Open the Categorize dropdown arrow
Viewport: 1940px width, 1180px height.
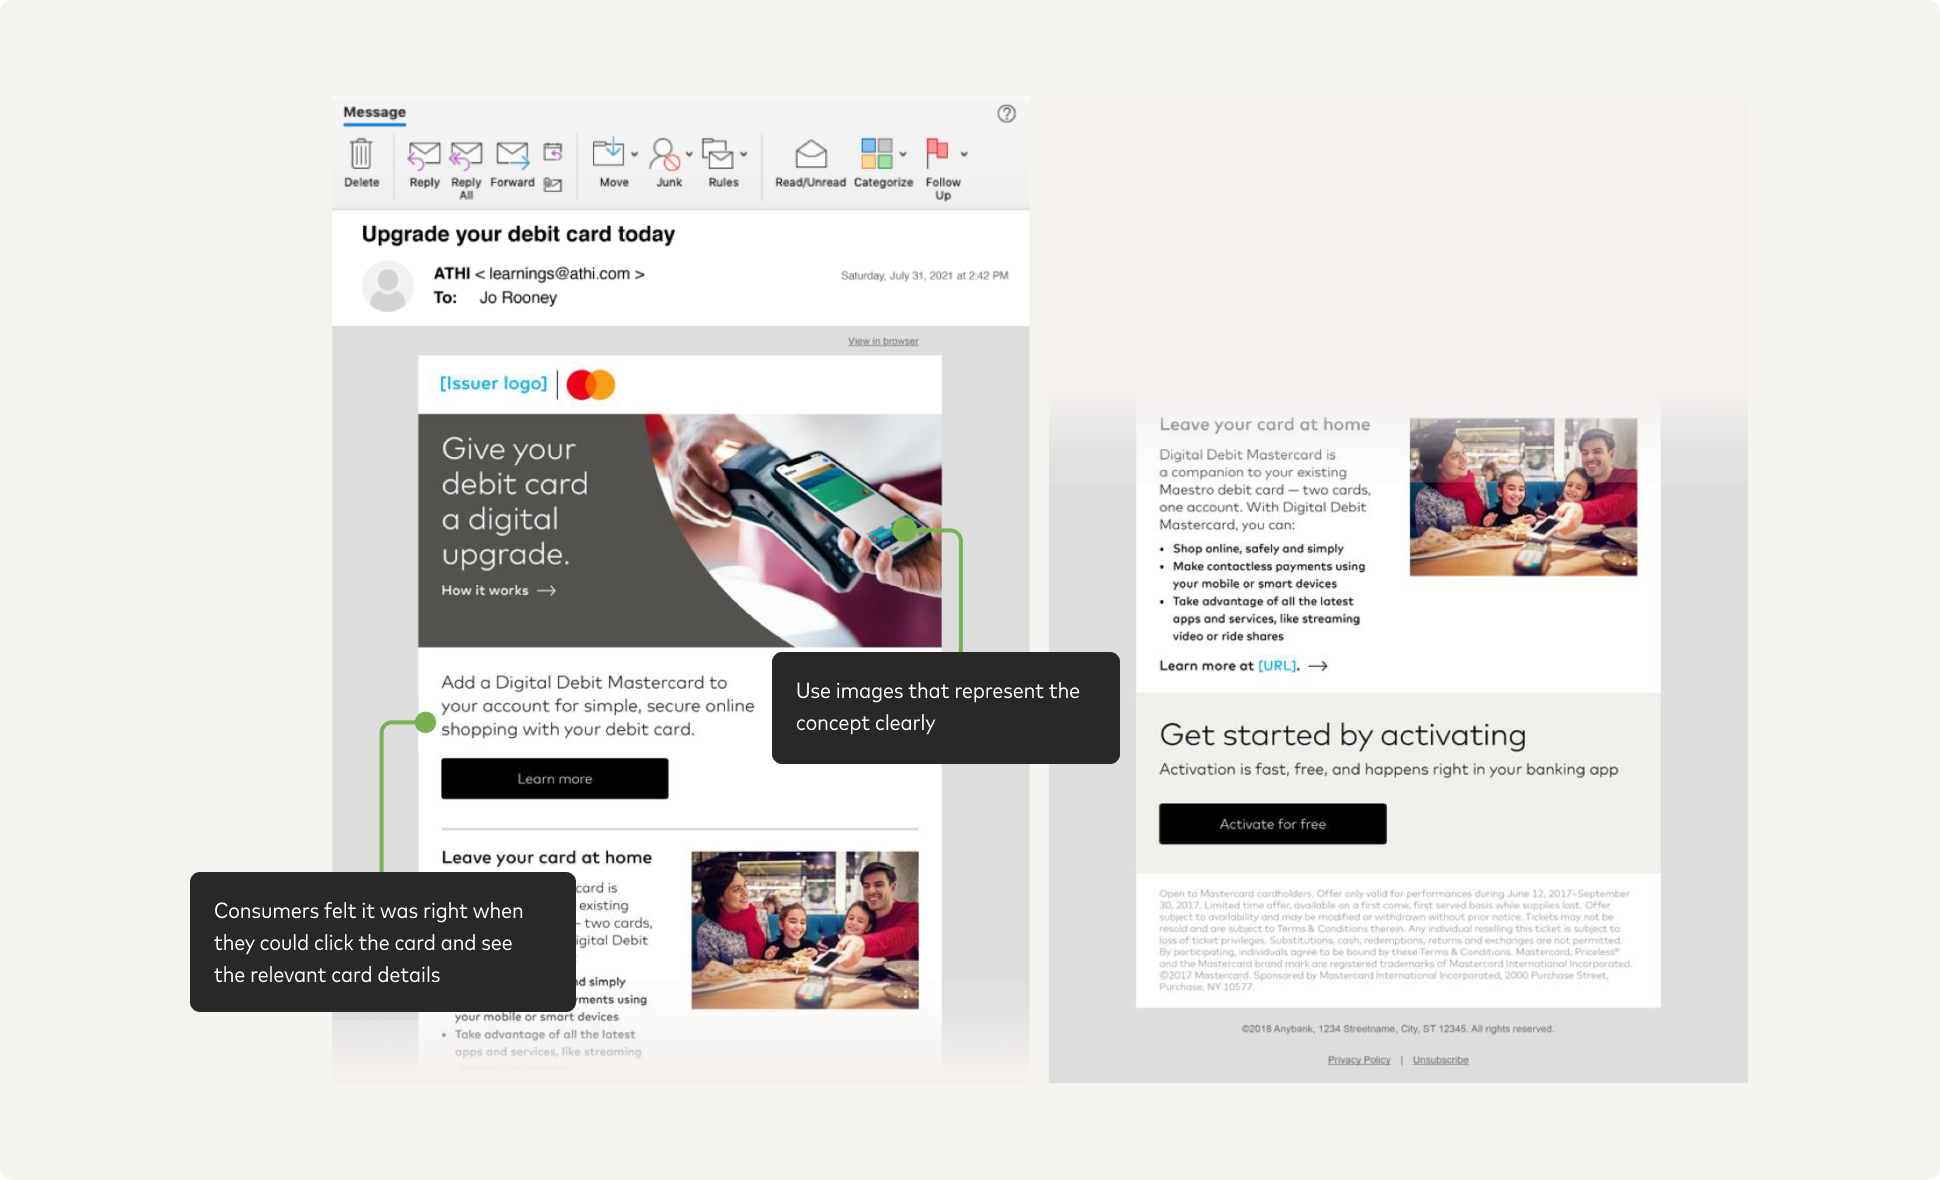pos(903,155)
